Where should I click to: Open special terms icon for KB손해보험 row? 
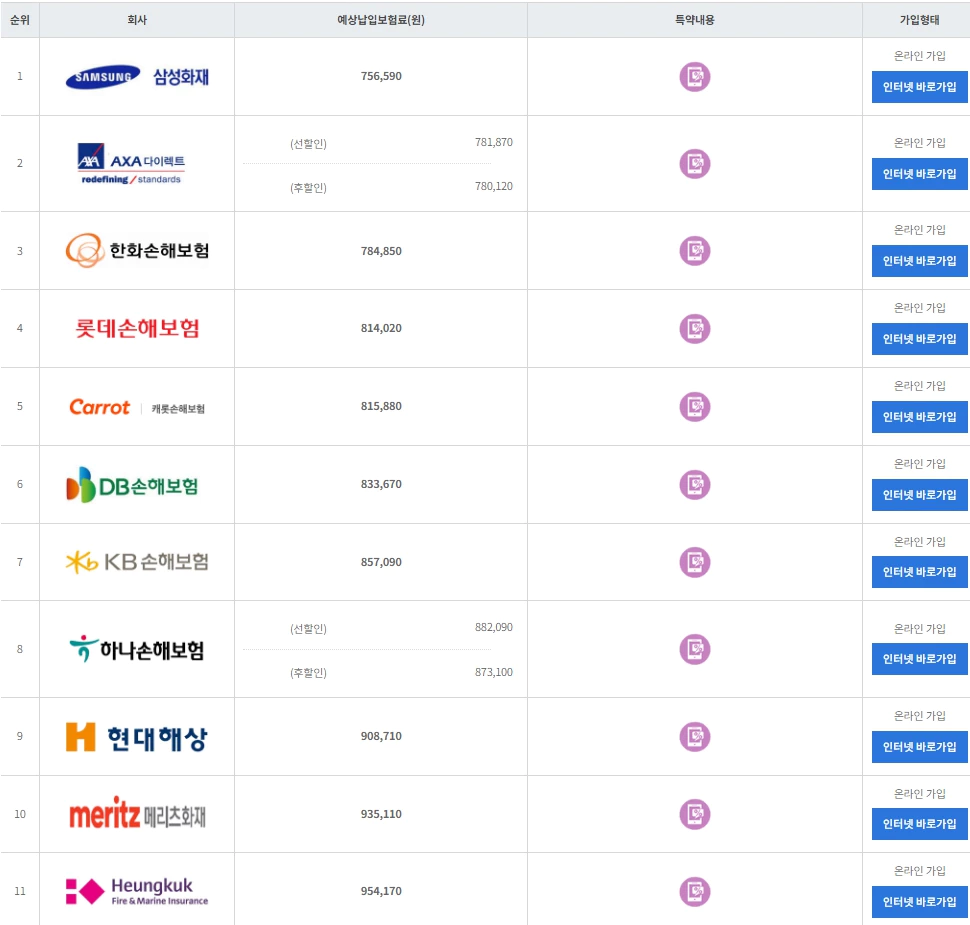(x=695, y=562)
